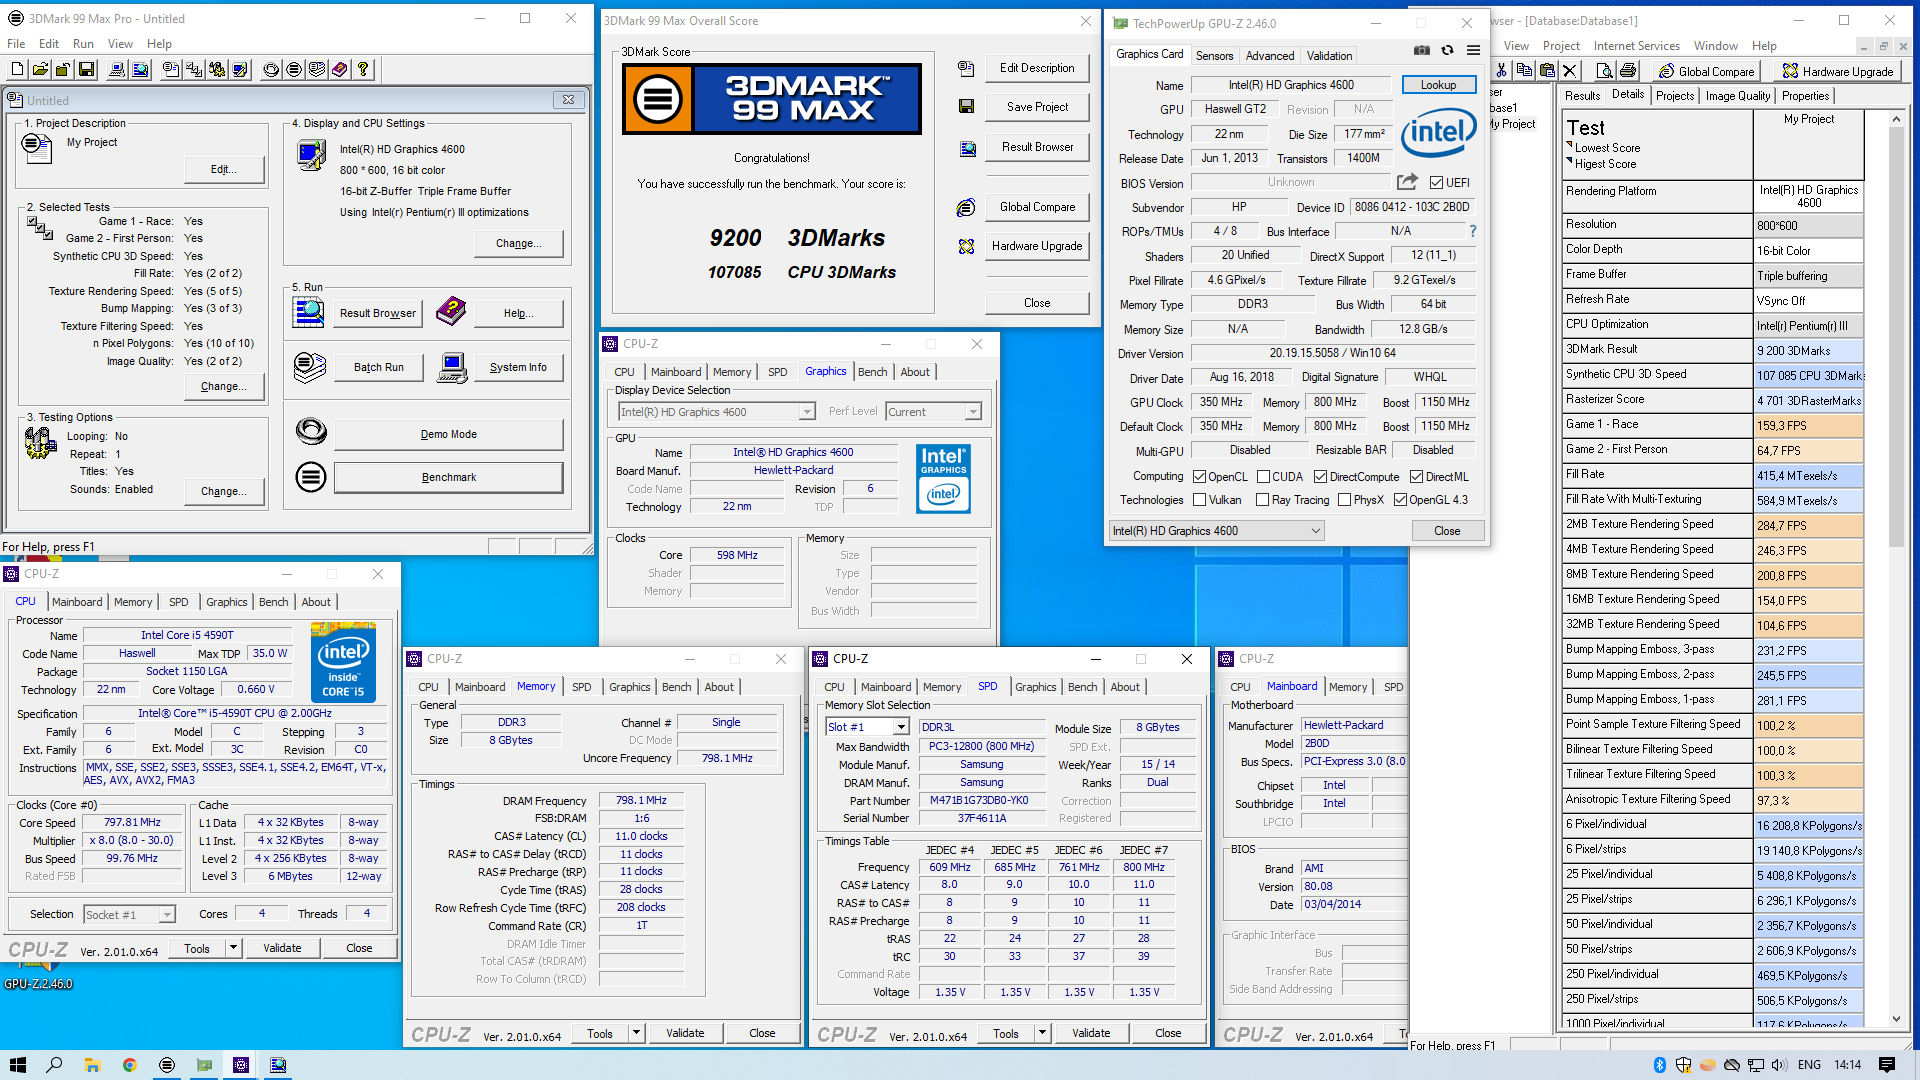1920x1080 pixels.
Task: Click the New project icon in 3DMark toolbar
Action: pos(17,69)
